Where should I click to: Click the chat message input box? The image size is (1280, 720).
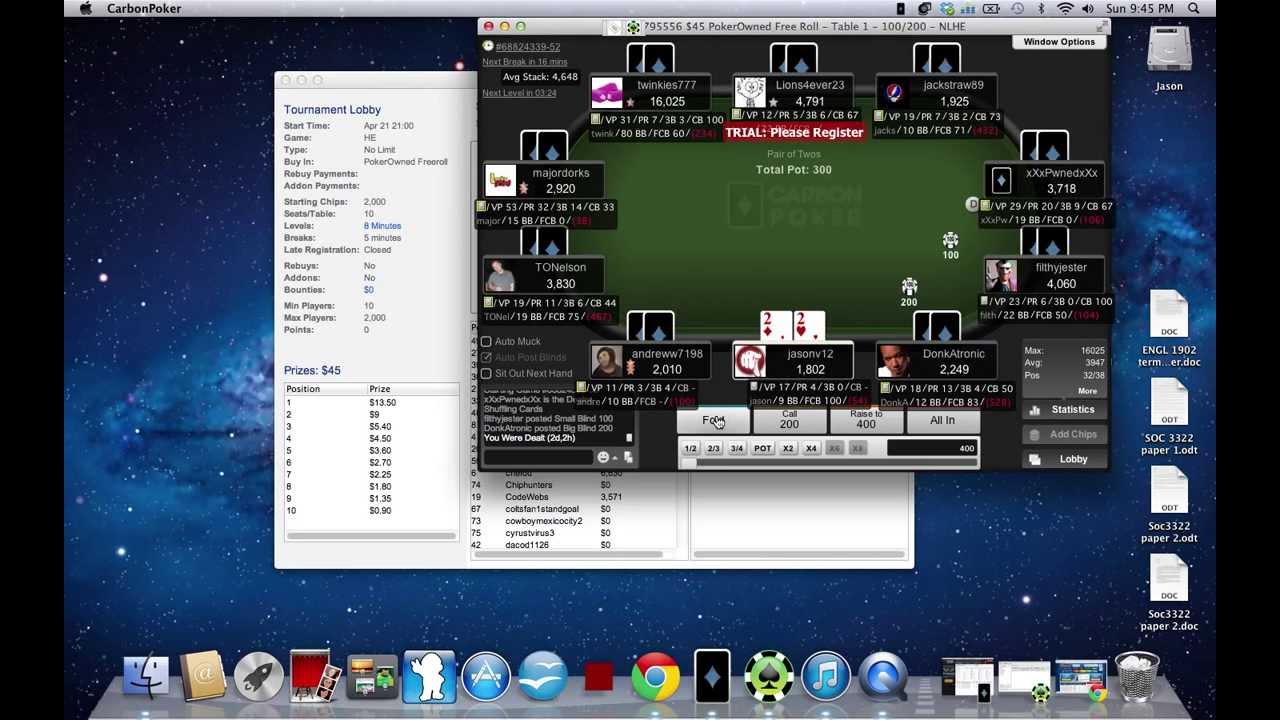click(x=538, y=458)
